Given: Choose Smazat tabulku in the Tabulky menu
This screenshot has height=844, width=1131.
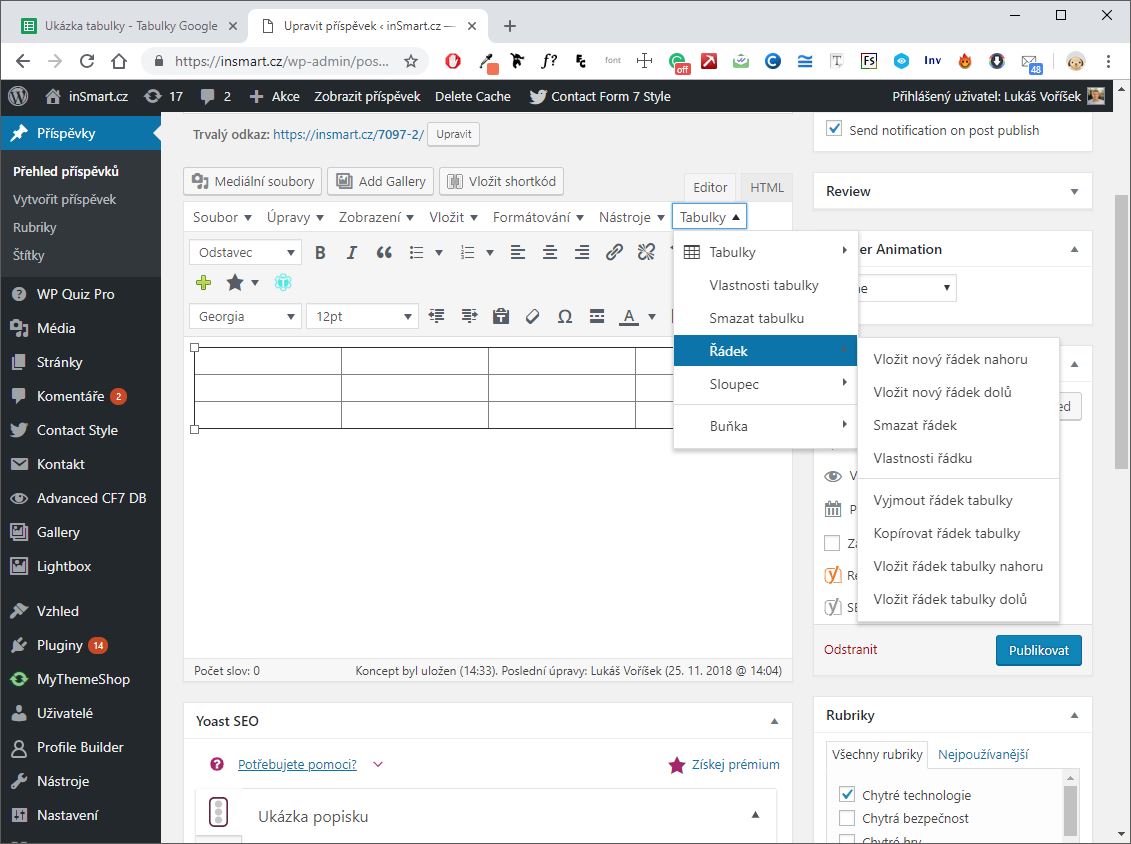Looking at the screenshot, I should pos(756,318).
